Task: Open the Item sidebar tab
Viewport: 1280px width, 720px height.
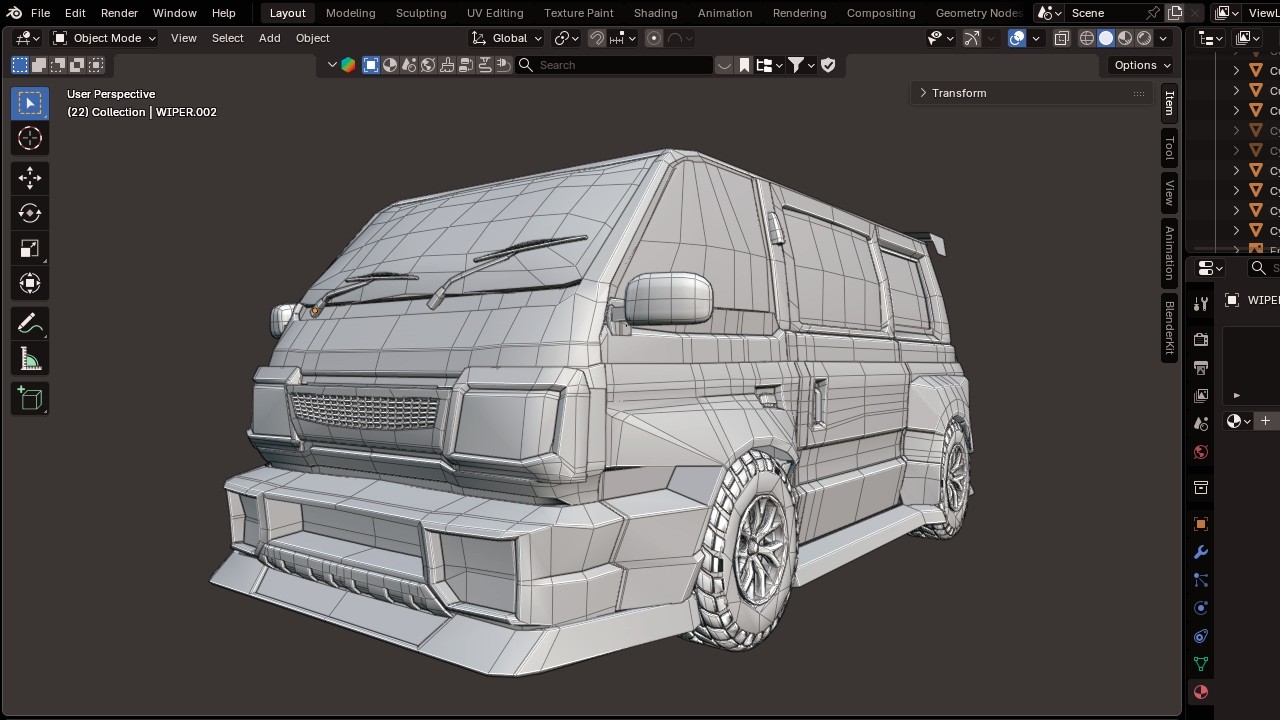Action: 1169,102
